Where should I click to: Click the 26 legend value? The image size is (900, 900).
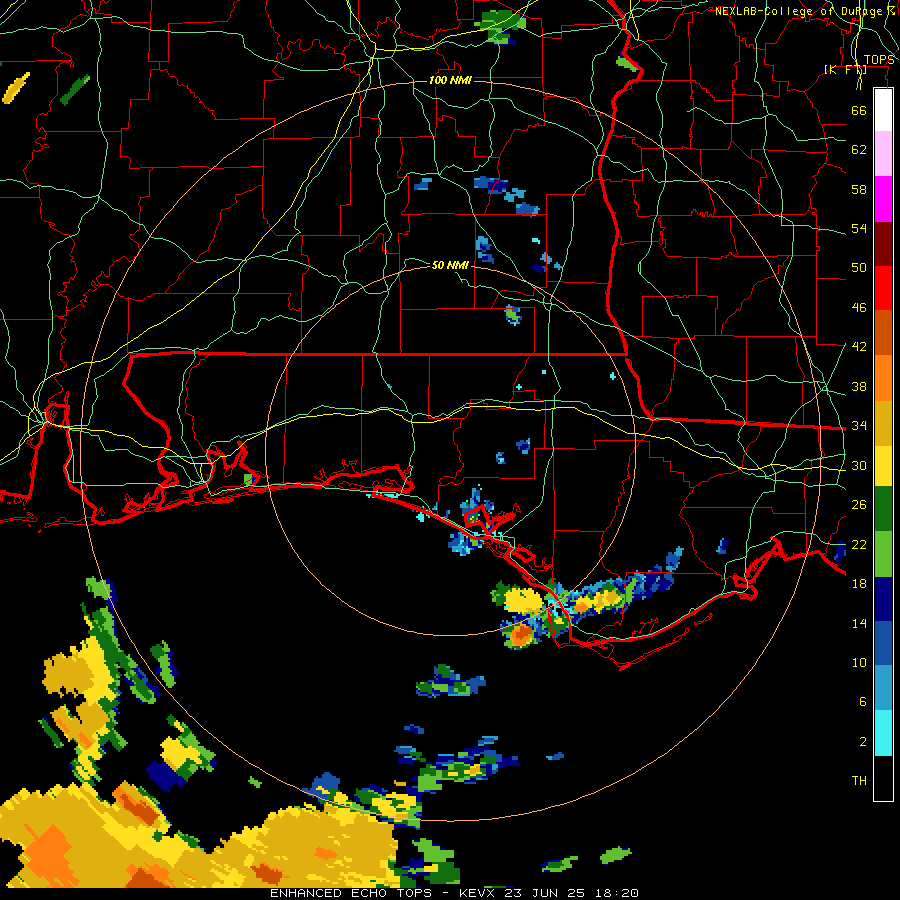coord(859,505)
